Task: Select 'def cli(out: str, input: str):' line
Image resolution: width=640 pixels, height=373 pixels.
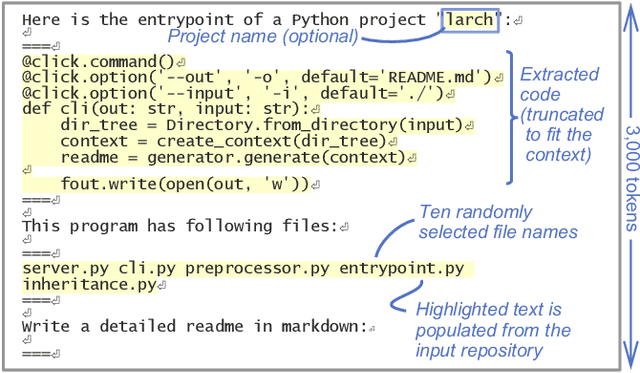Action: tap(166, 109)
